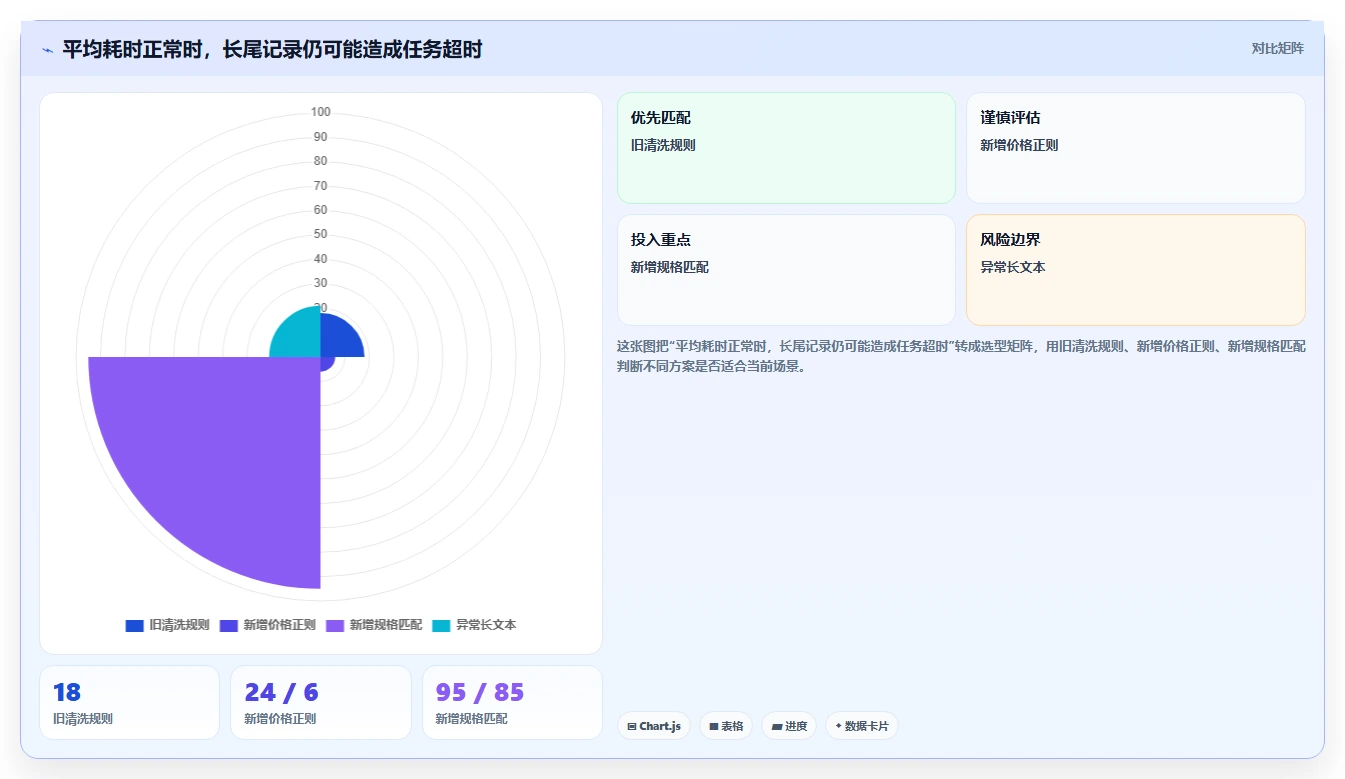Toggle 旧清洗规则 legend item in the chart
The image size is (1345, 779).
167,625
